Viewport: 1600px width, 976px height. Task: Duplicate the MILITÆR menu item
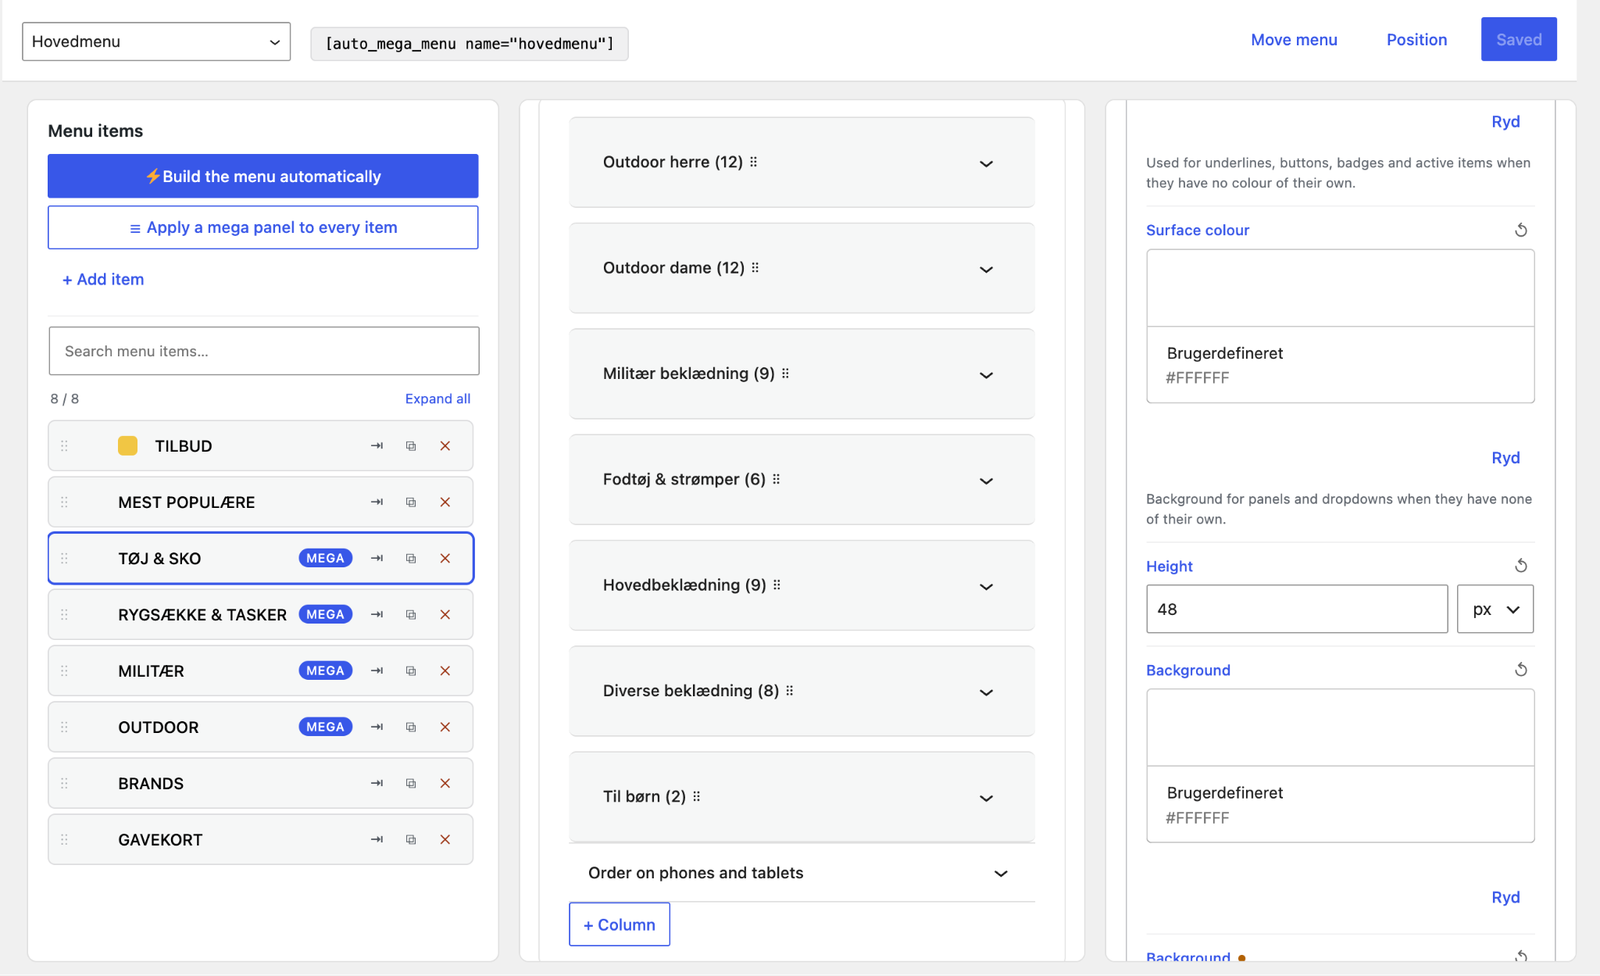pos(411,671)
